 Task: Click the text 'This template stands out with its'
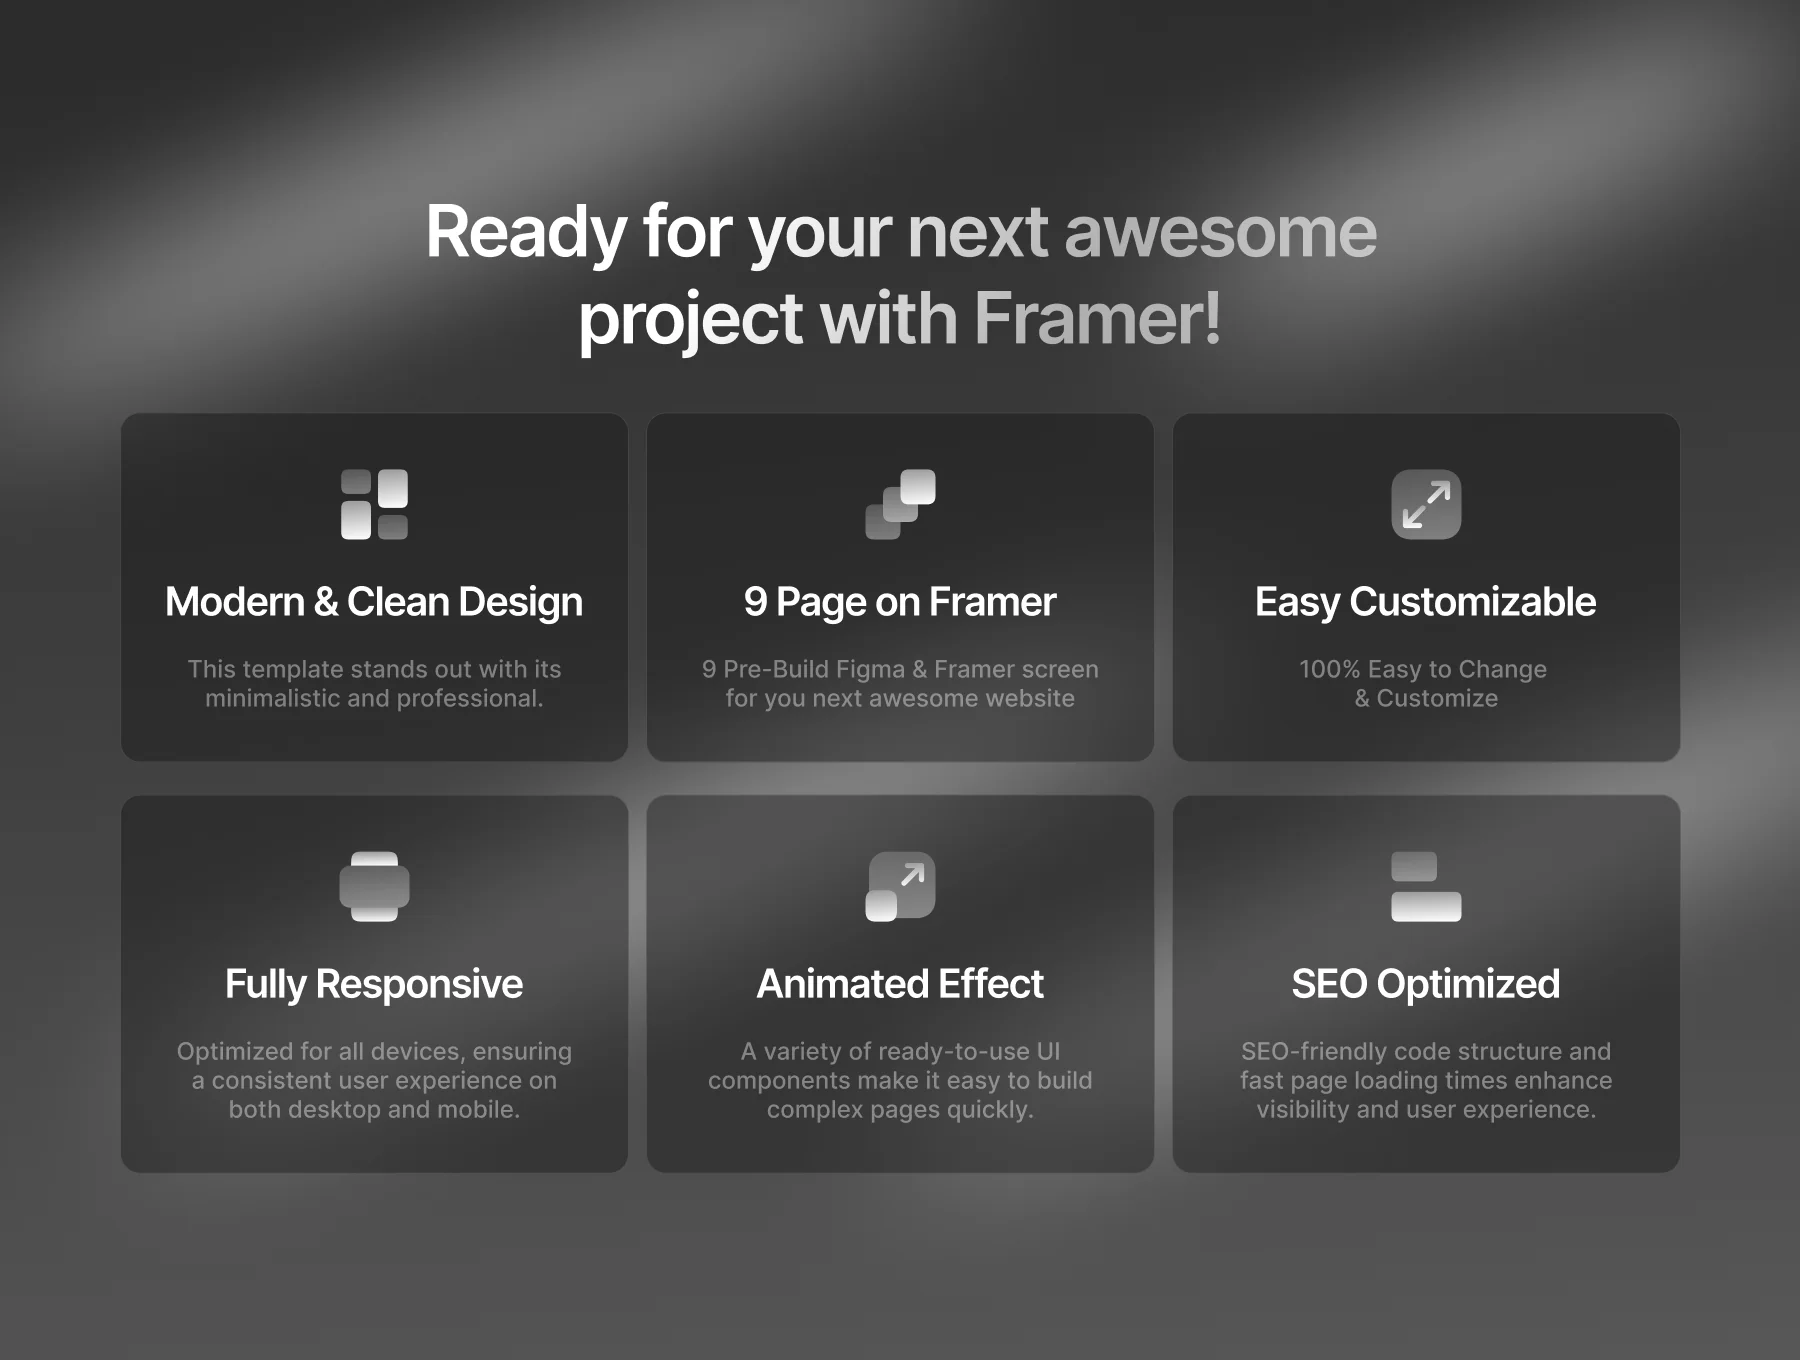click(x=374, y=669)
